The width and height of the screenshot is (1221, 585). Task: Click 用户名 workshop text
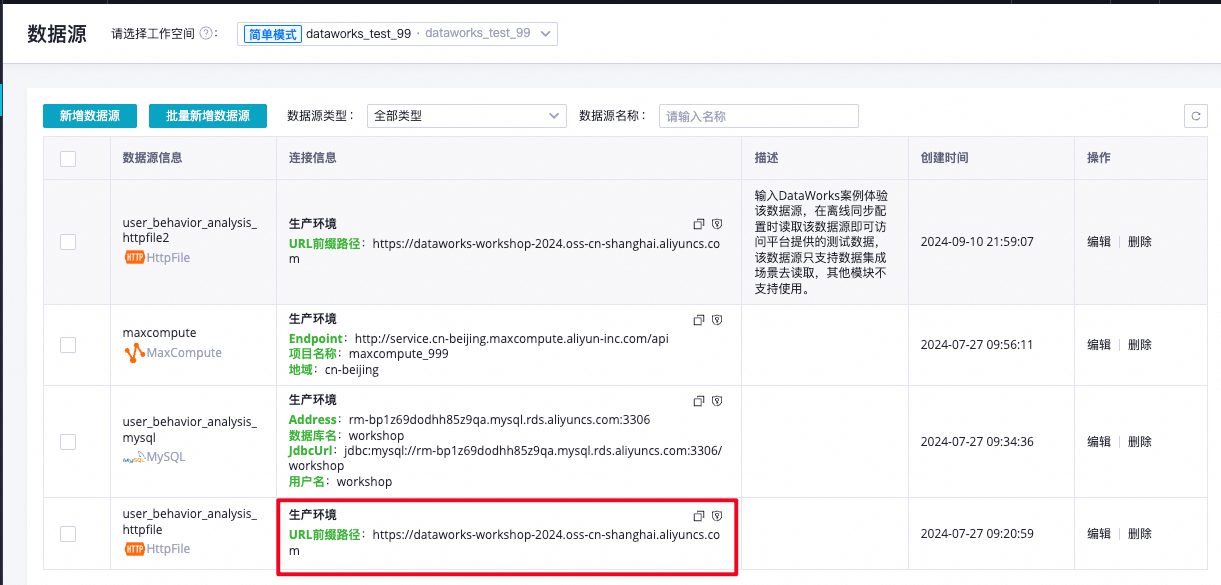tap(341, 482)
